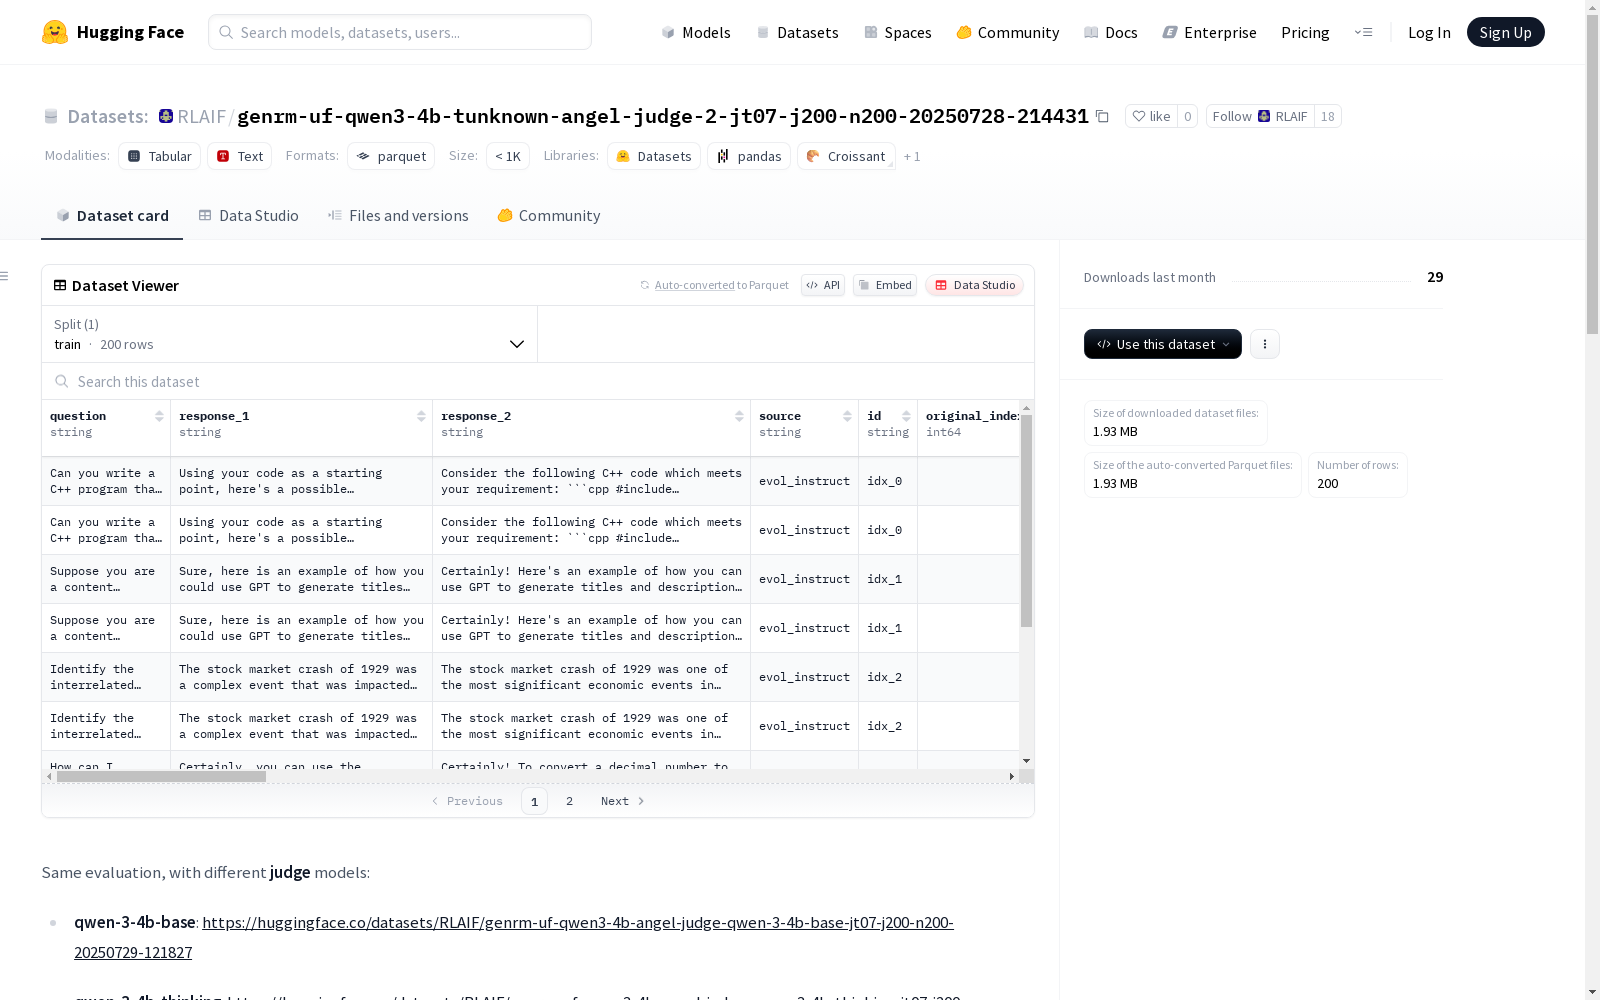Click the Hugging Face logo

click(112, 32)
